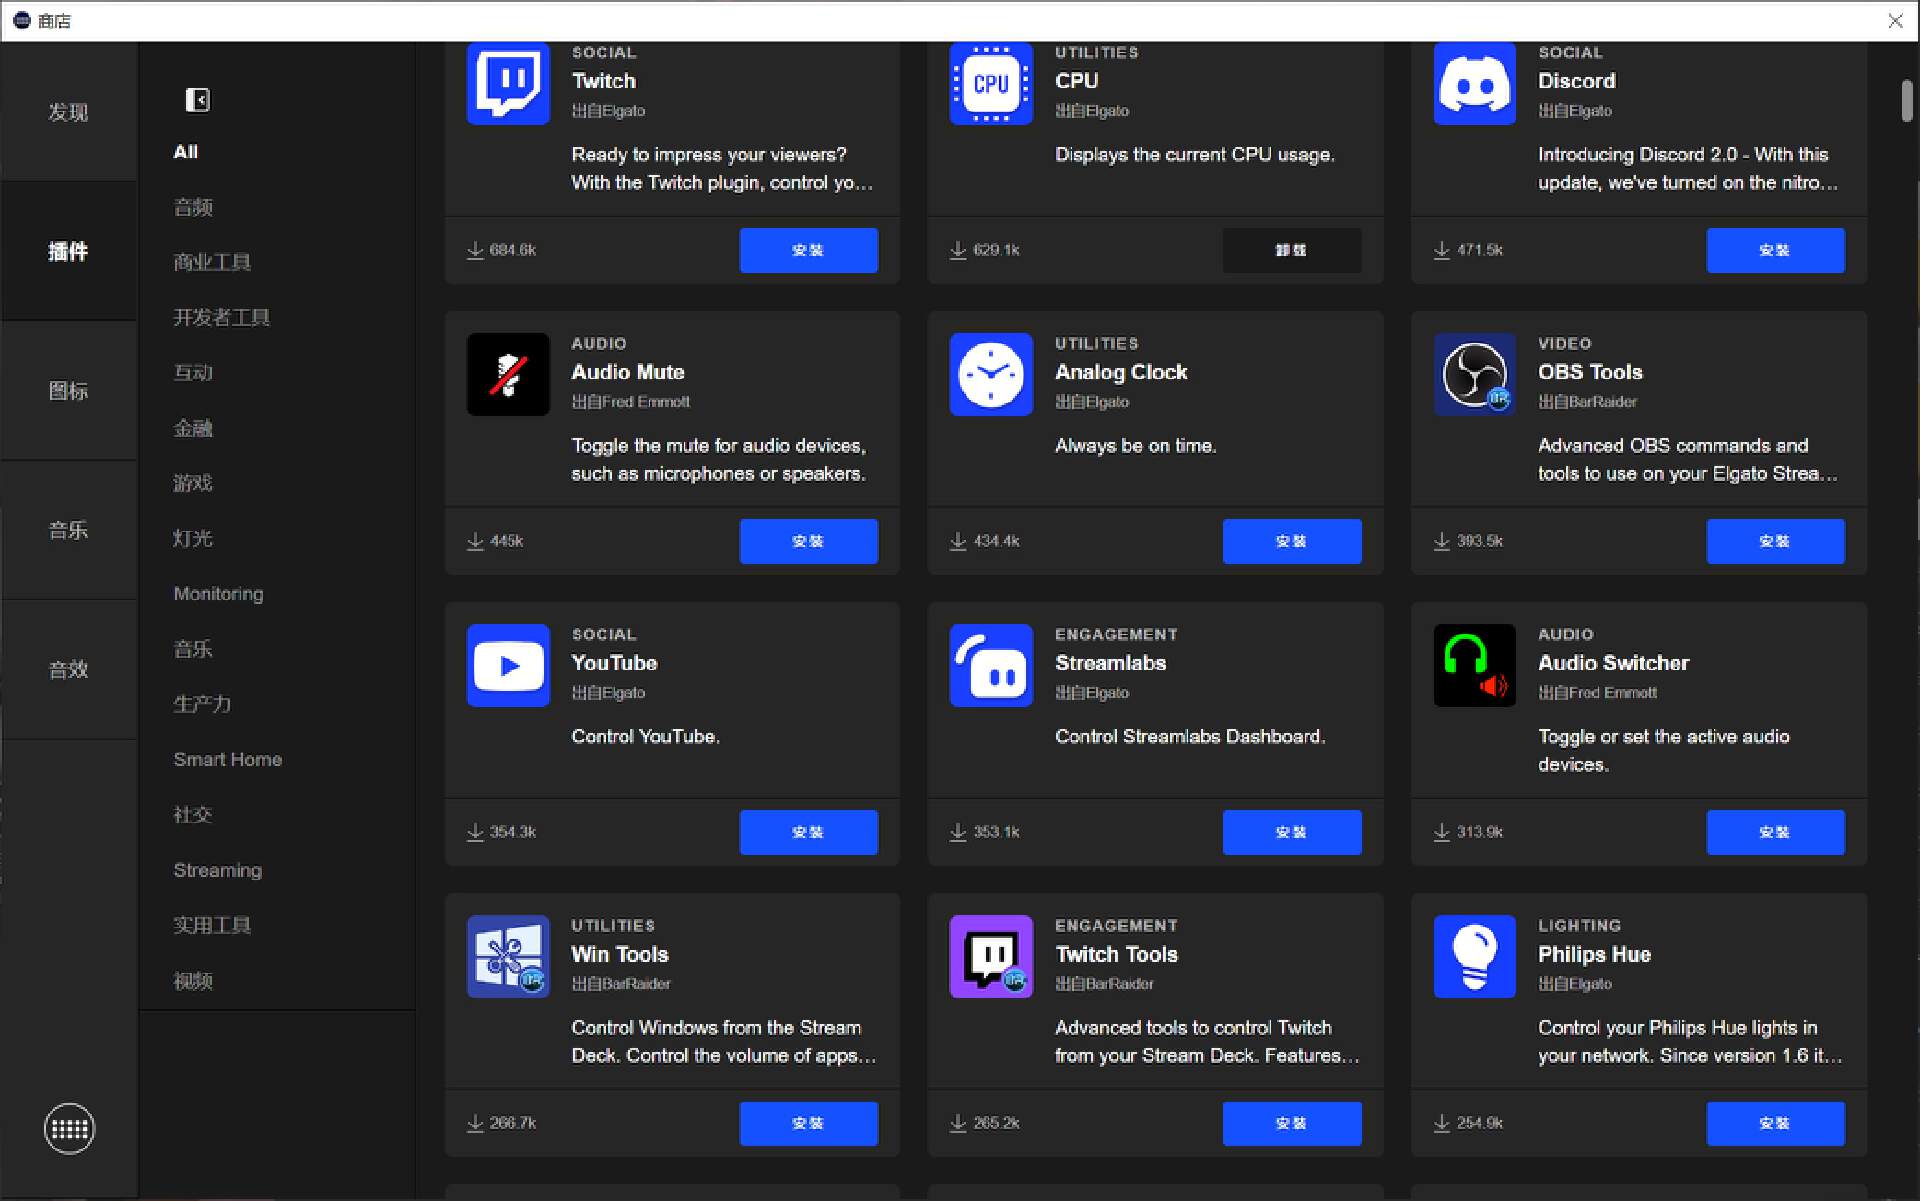Switch to the 音效 tab
Screen dimensions: 1920x1201
click(x=69, y=669)
